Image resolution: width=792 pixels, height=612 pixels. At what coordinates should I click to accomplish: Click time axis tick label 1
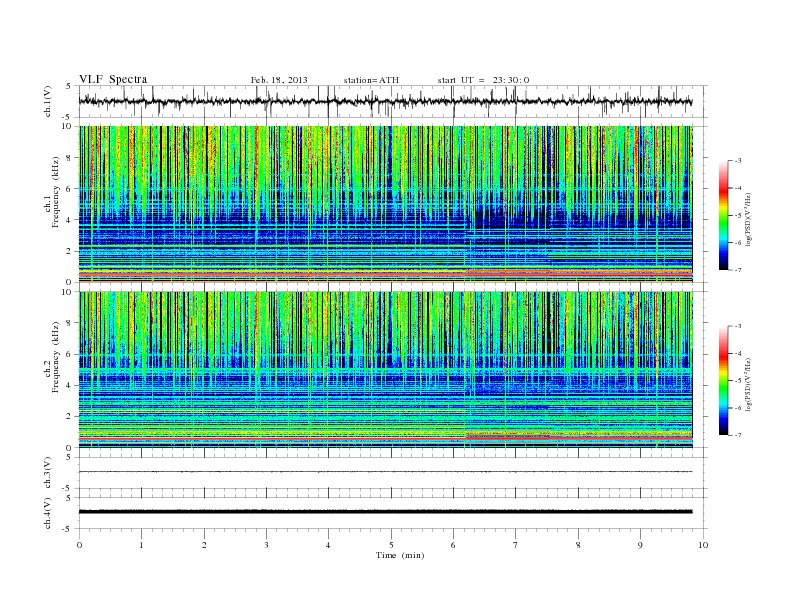141,545
